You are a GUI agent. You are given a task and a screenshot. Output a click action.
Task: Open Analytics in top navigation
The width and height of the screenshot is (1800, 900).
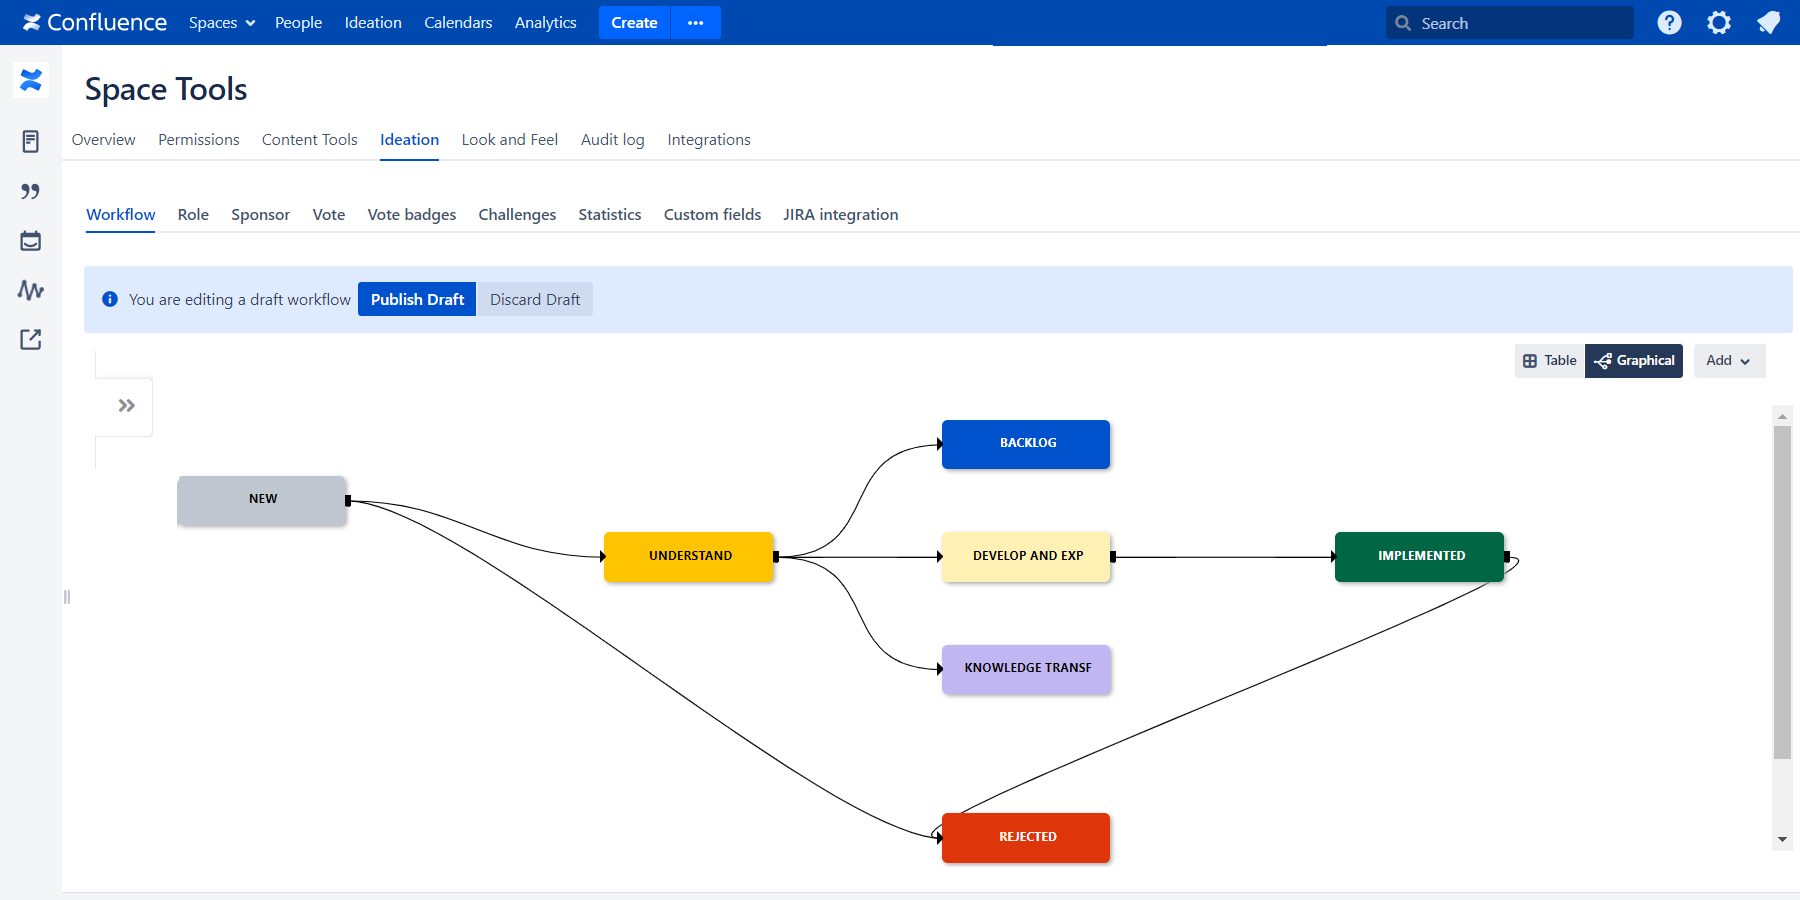coord(546,22)
